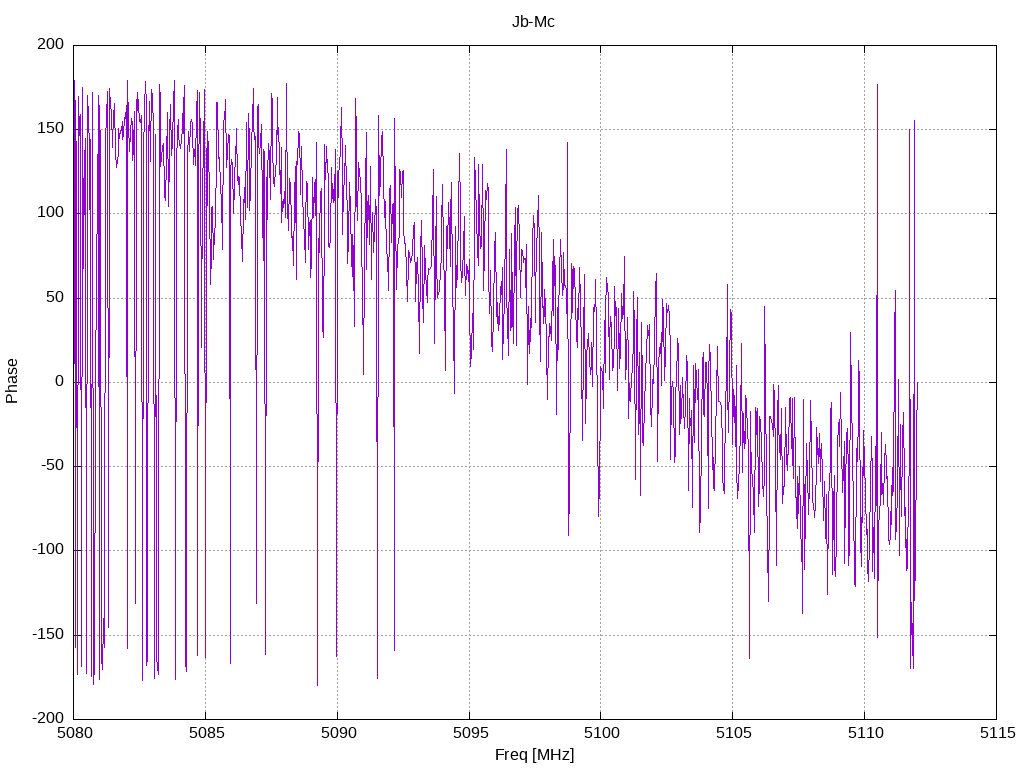The image size is (1024, 768).
Task: Click the y-axis tick label '-200'
Action: (x=48, y=718)
